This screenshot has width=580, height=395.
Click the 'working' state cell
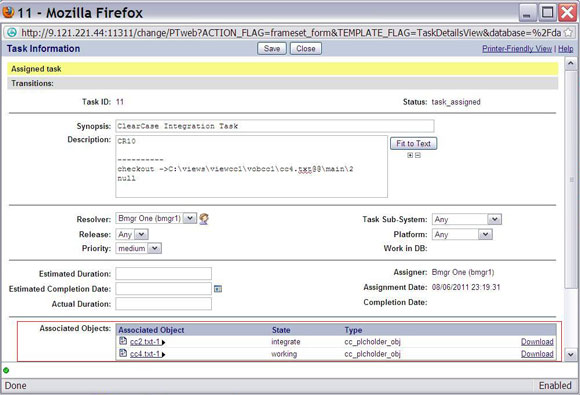(x=284, y=354)
